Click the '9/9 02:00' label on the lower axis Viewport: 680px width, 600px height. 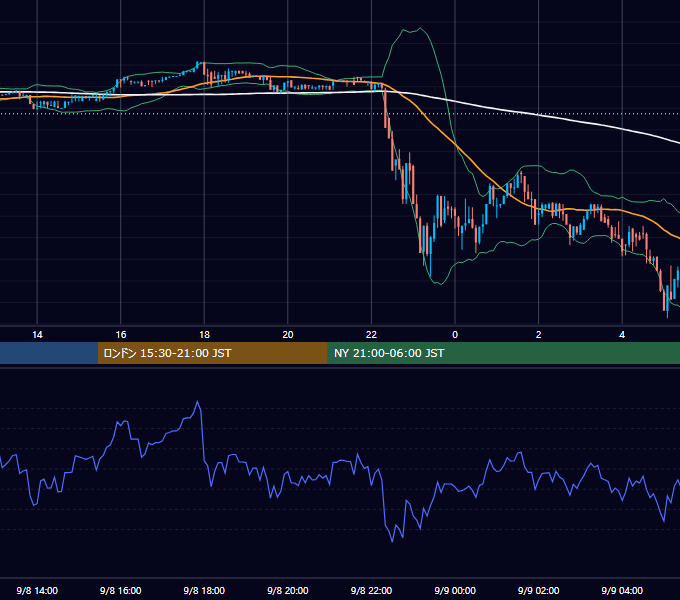[x=539, y=590]
